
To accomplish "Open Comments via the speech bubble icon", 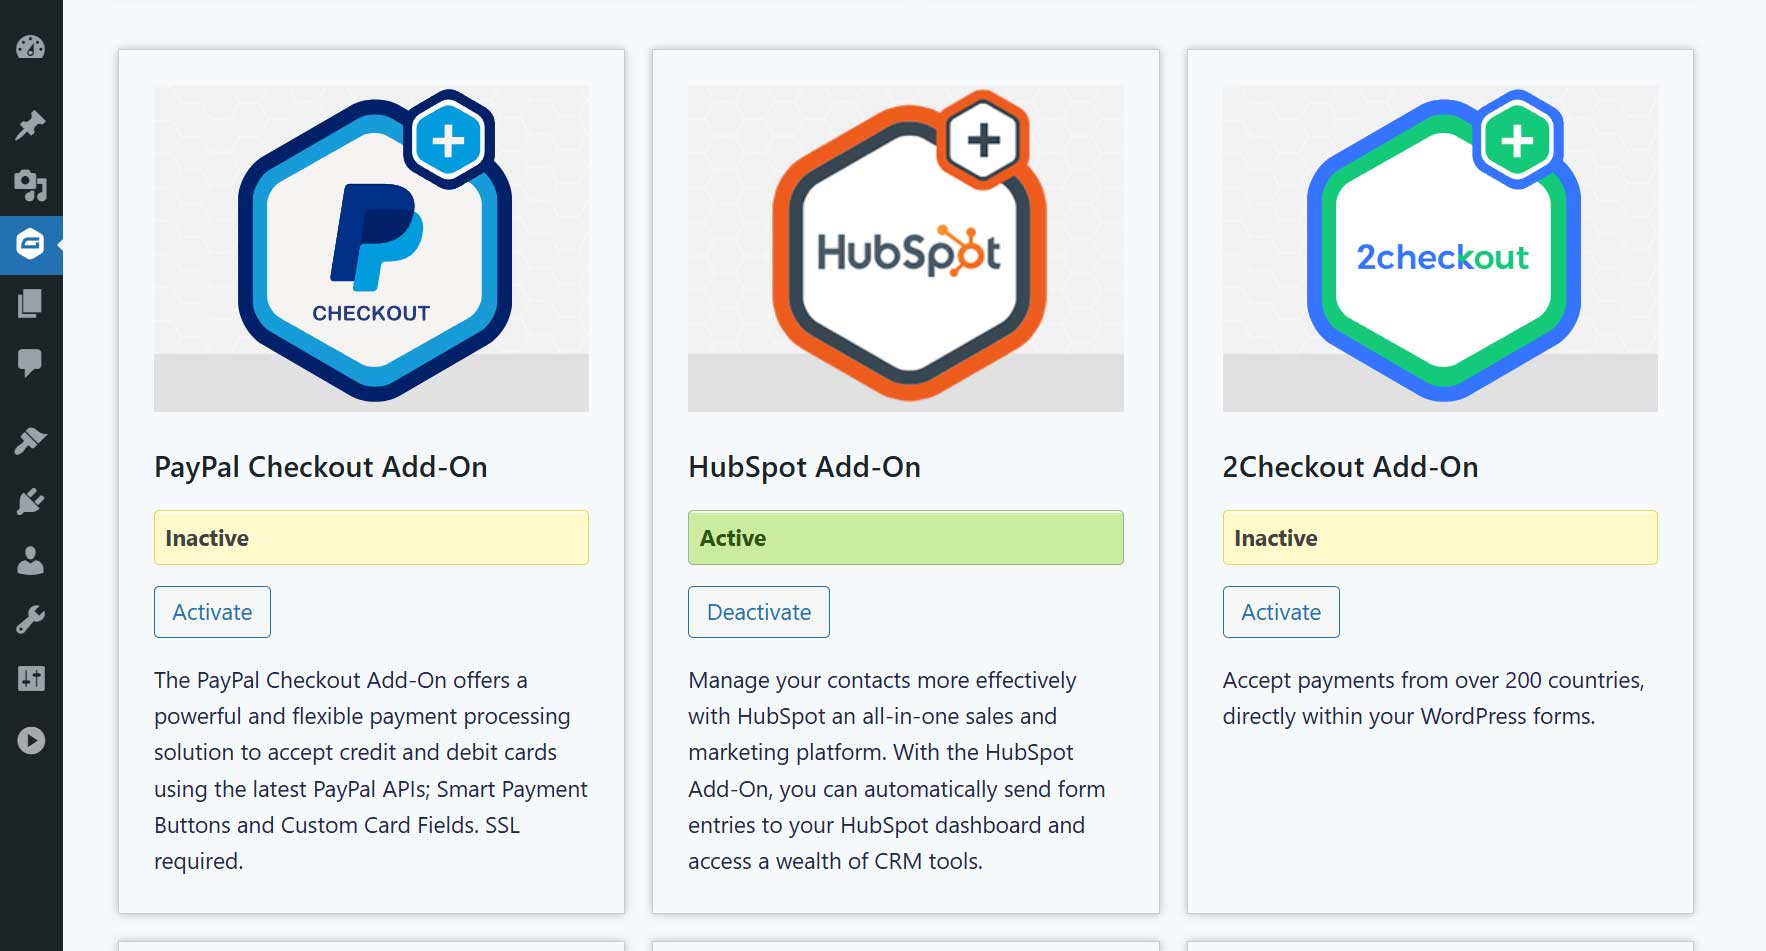I will click(31, 362).
